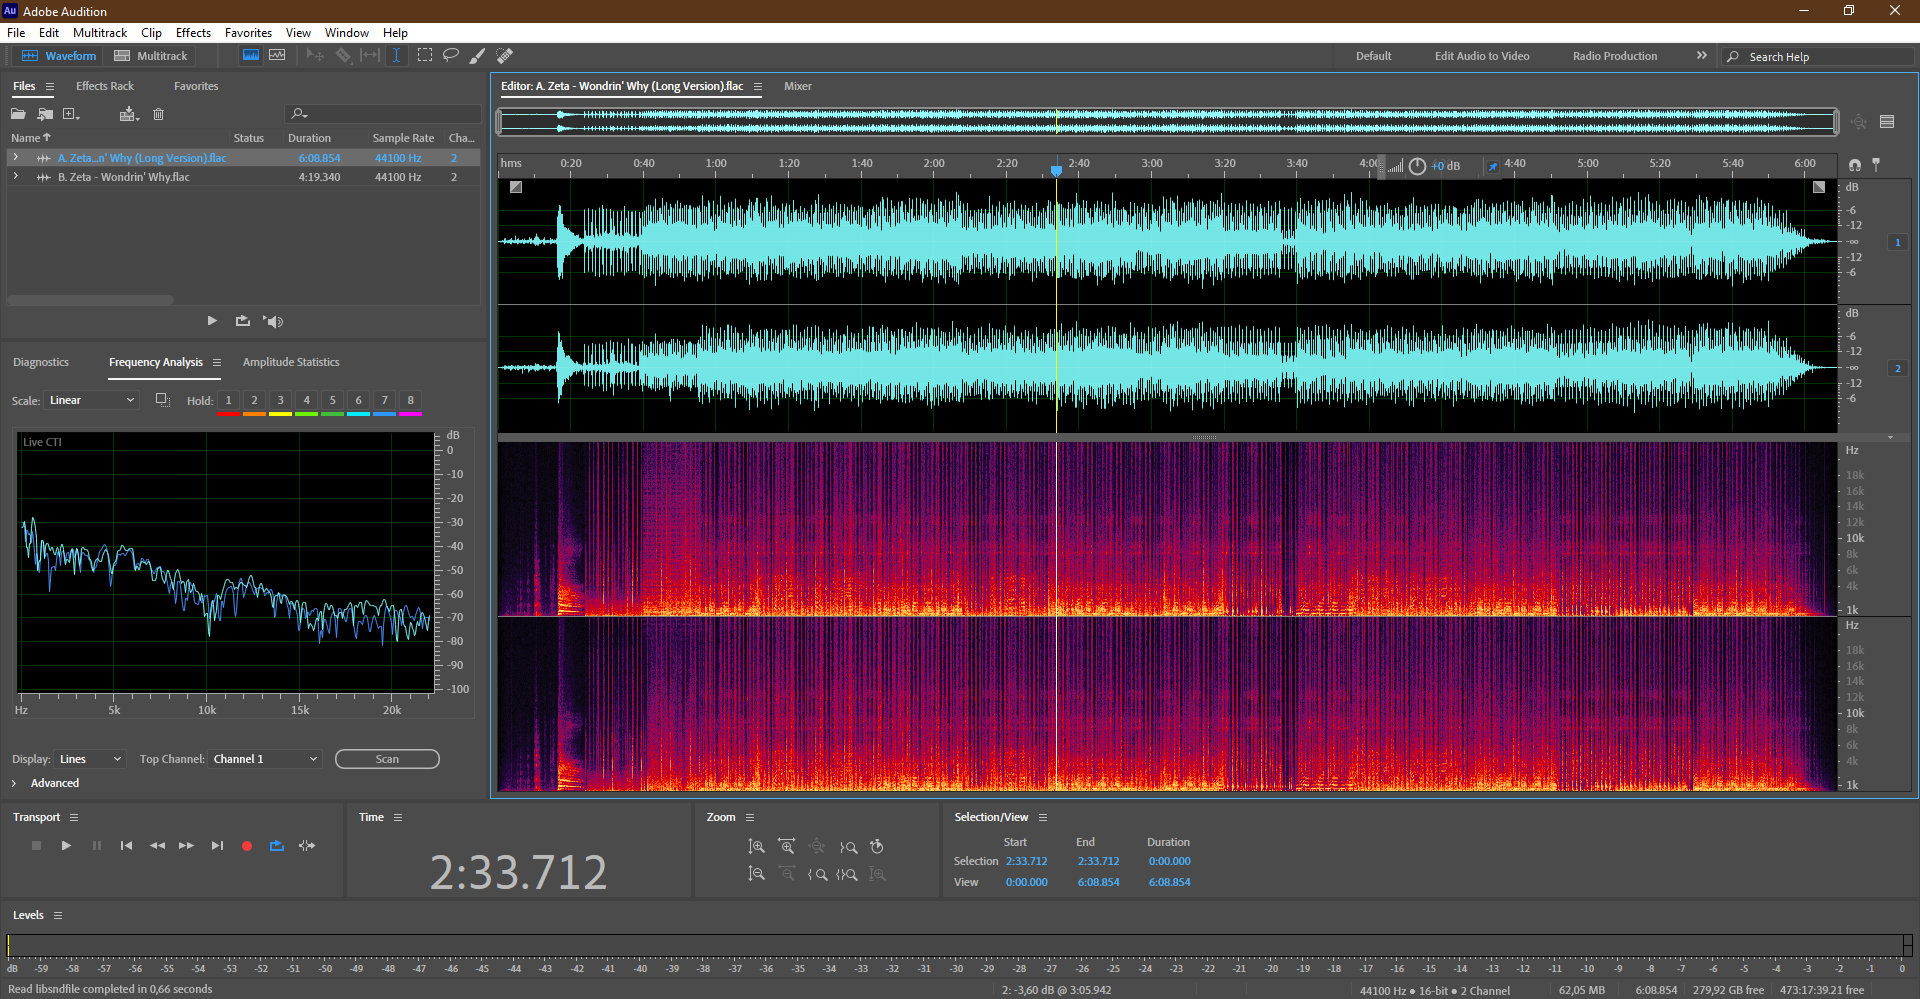Click the marker pin icon beside ruler
The height and width of the screenshot is (999, 1920).
point(1876,164)
